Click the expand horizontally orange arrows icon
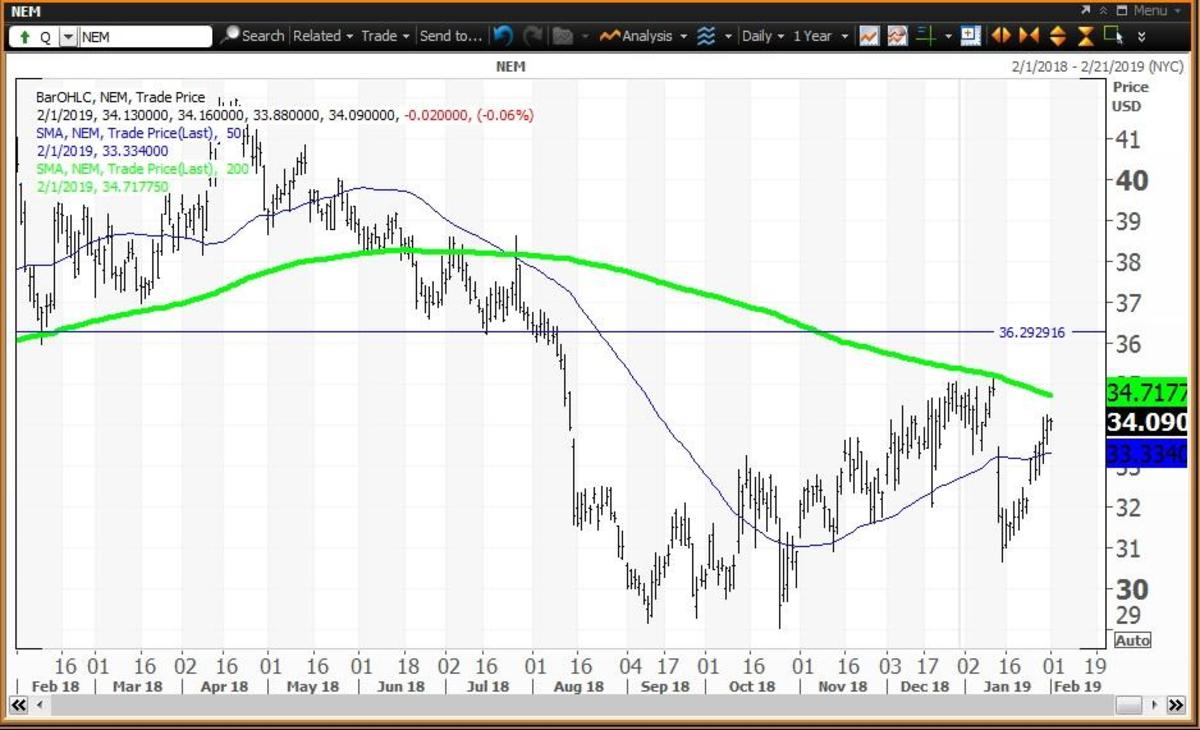Viewport: 1200px width, 730px height. click(1001, 36)
